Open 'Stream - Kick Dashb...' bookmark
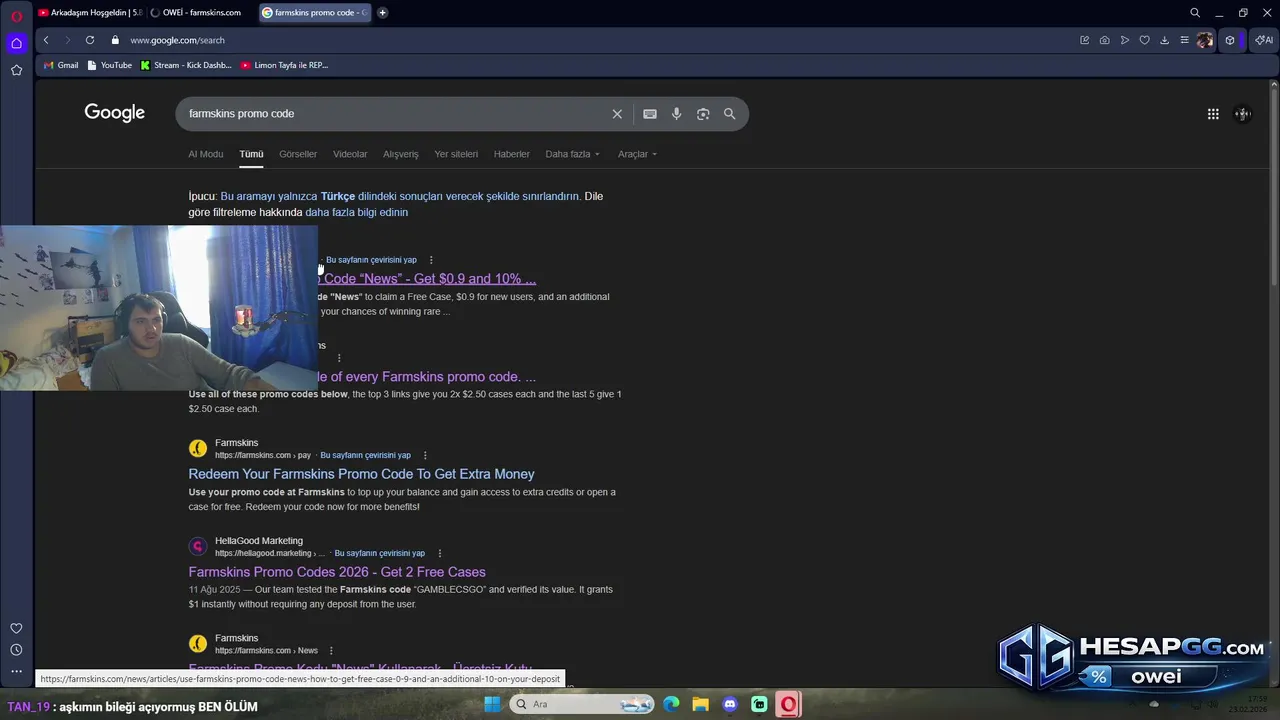Screen dimensions: 1280x720 click(186, 65)
